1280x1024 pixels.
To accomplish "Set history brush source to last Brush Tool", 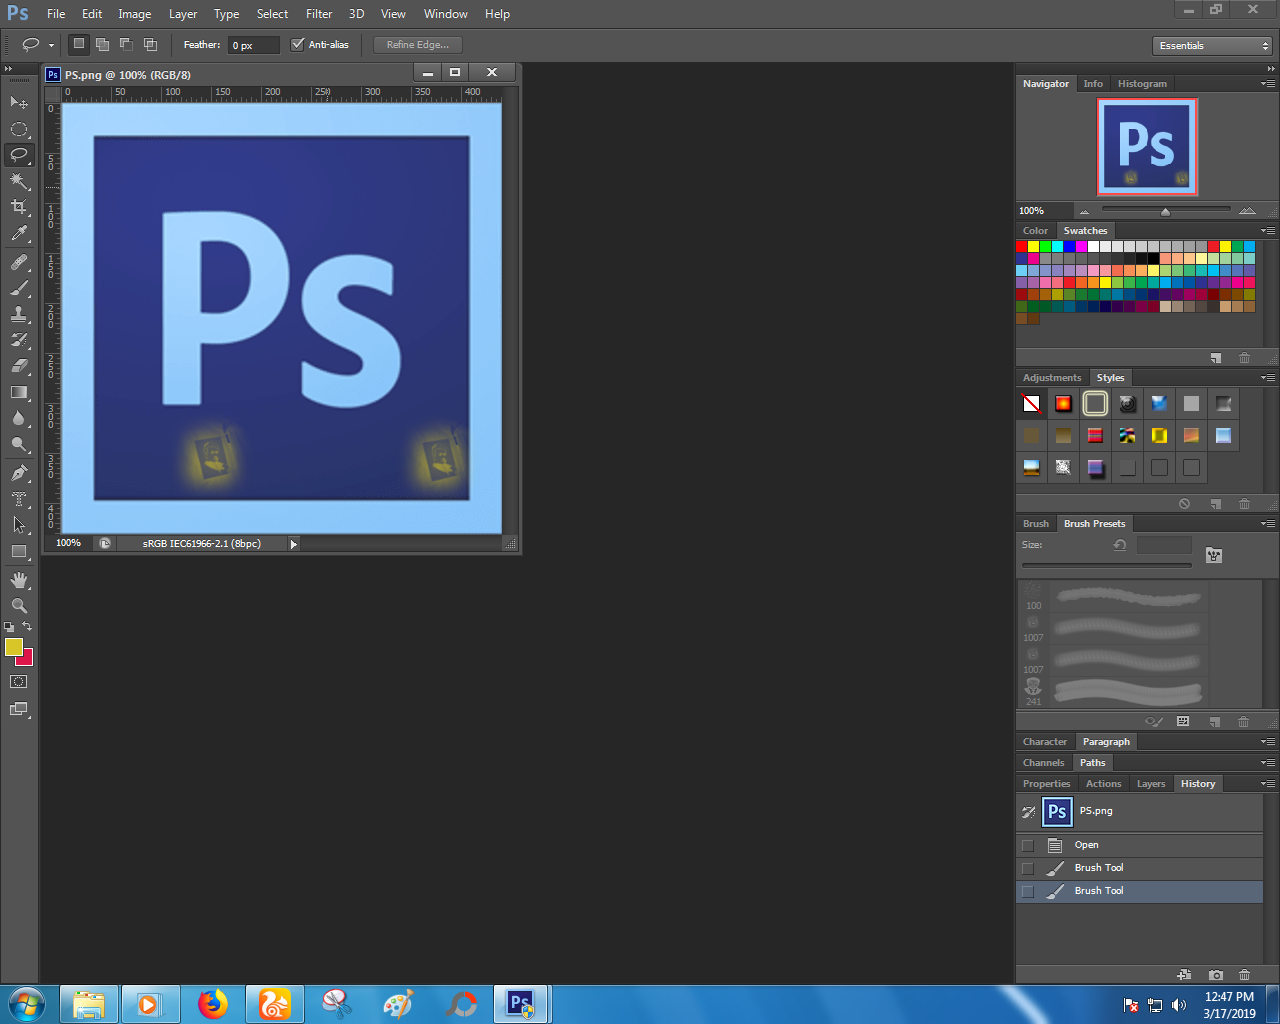I will click(x=1028, y=891).
